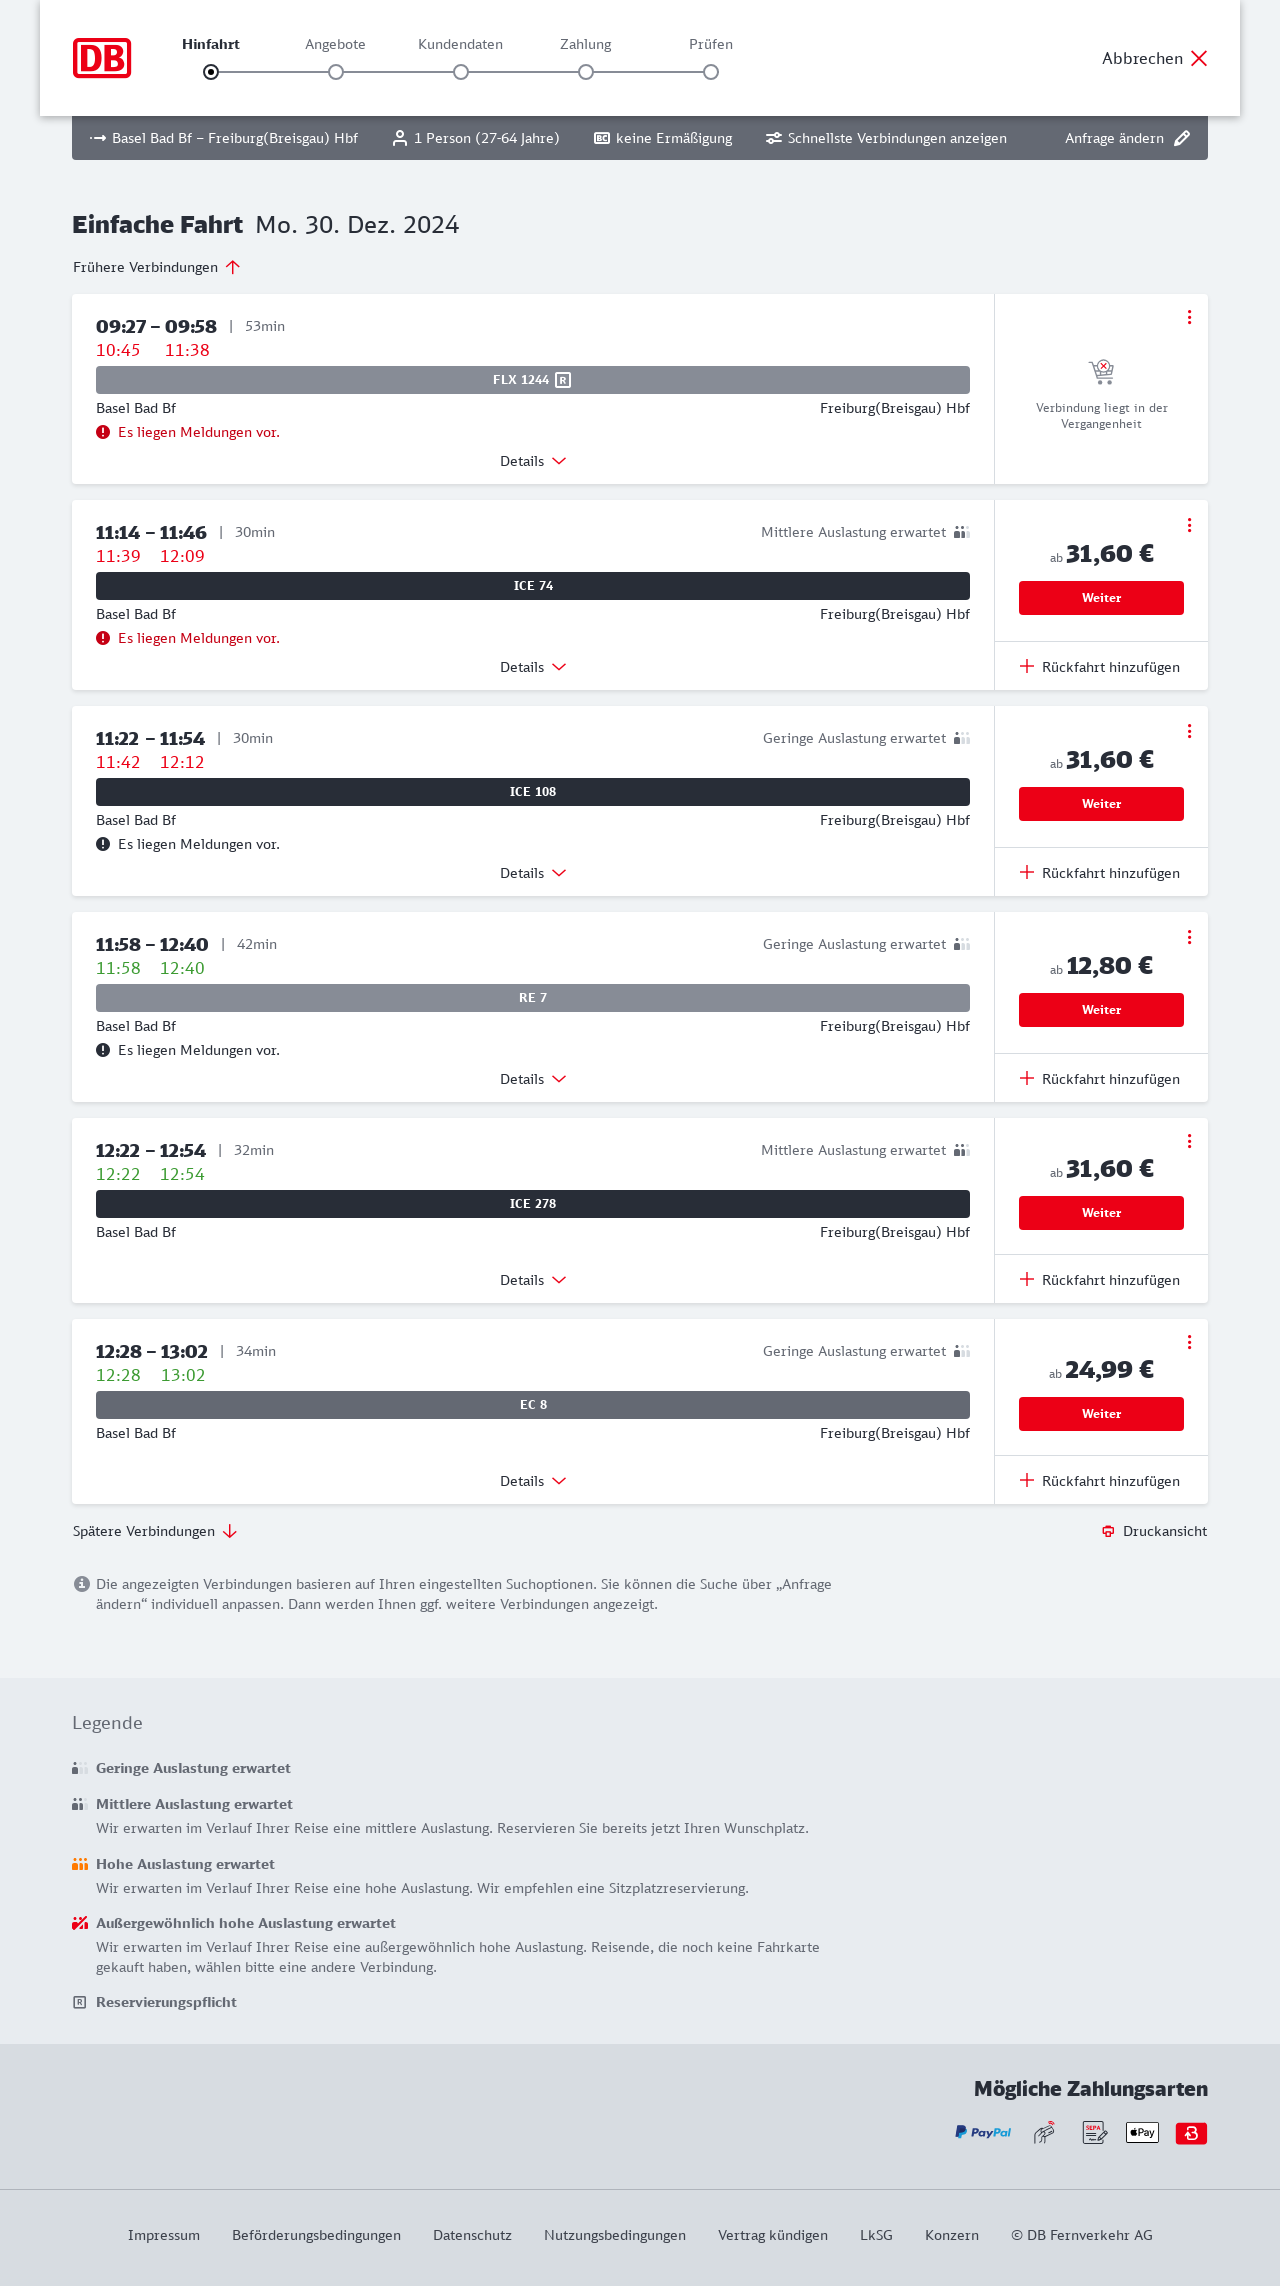
Task: Open three-dot menu for RE 7 connection
Action: (x=1189, y=937)
